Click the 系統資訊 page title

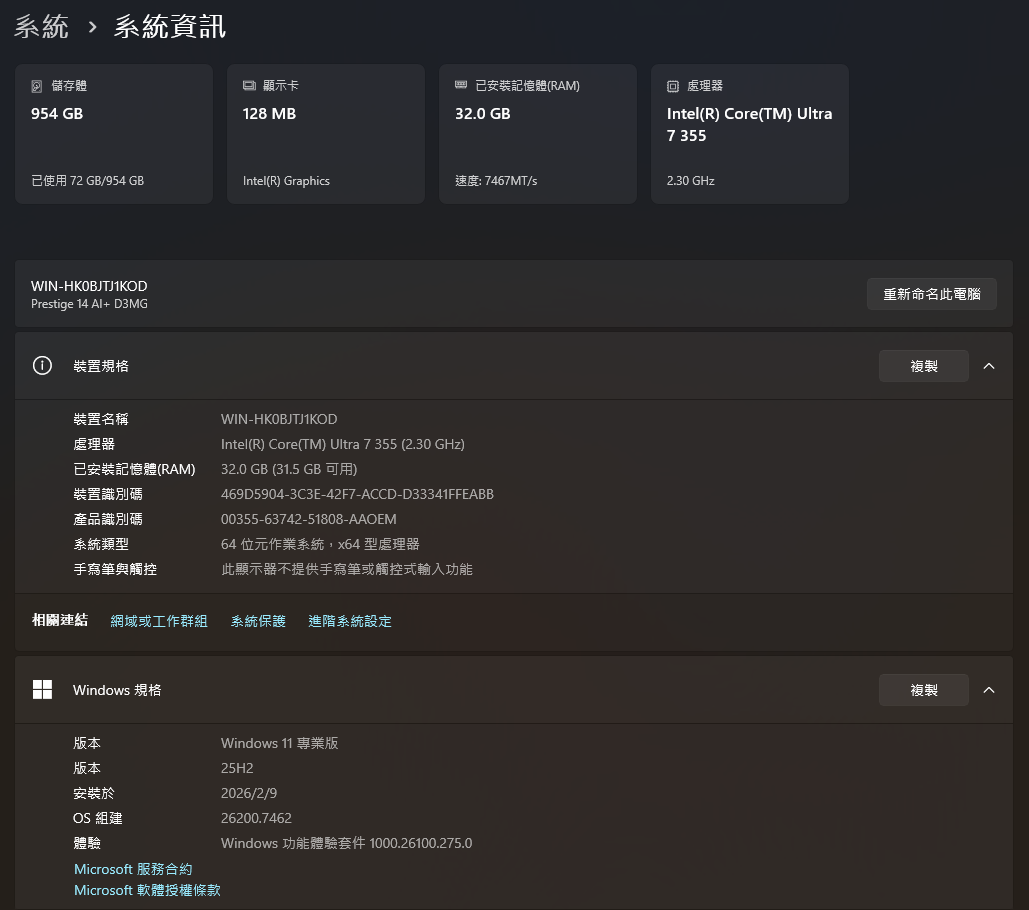(168, 28)
